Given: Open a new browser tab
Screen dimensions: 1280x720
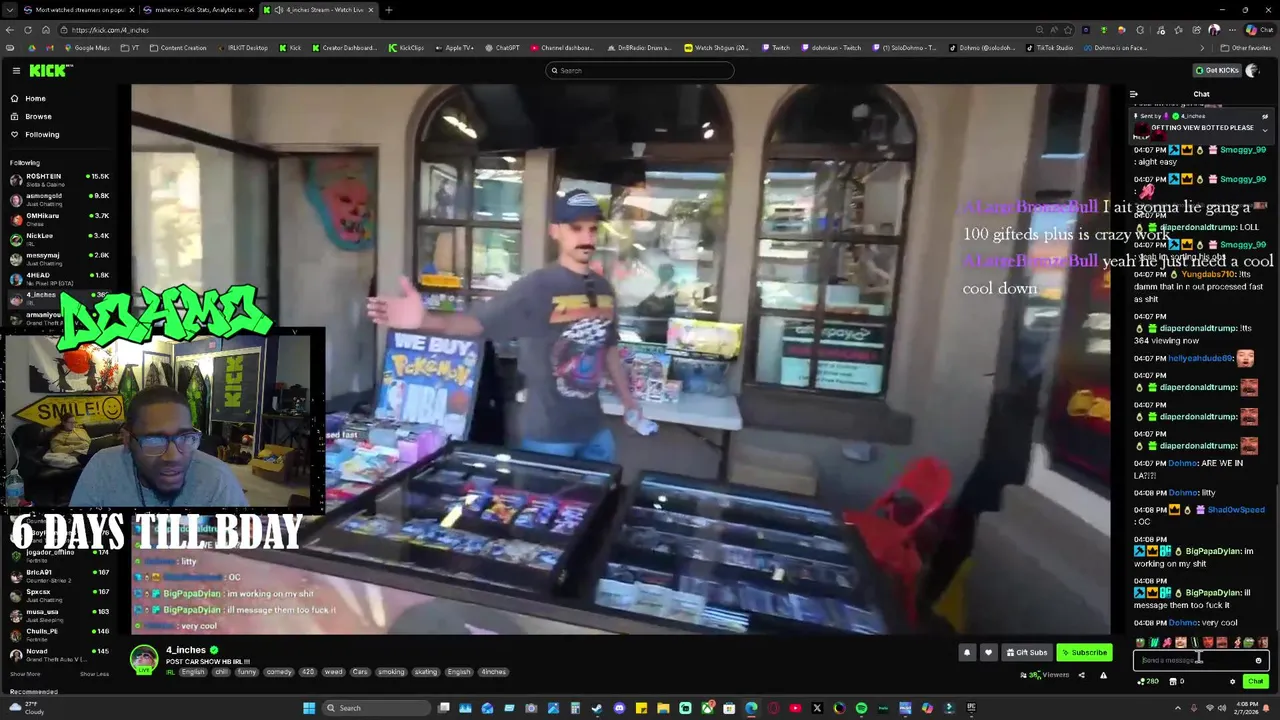Looking at the screenshot, I should click(x=388, y=10).
